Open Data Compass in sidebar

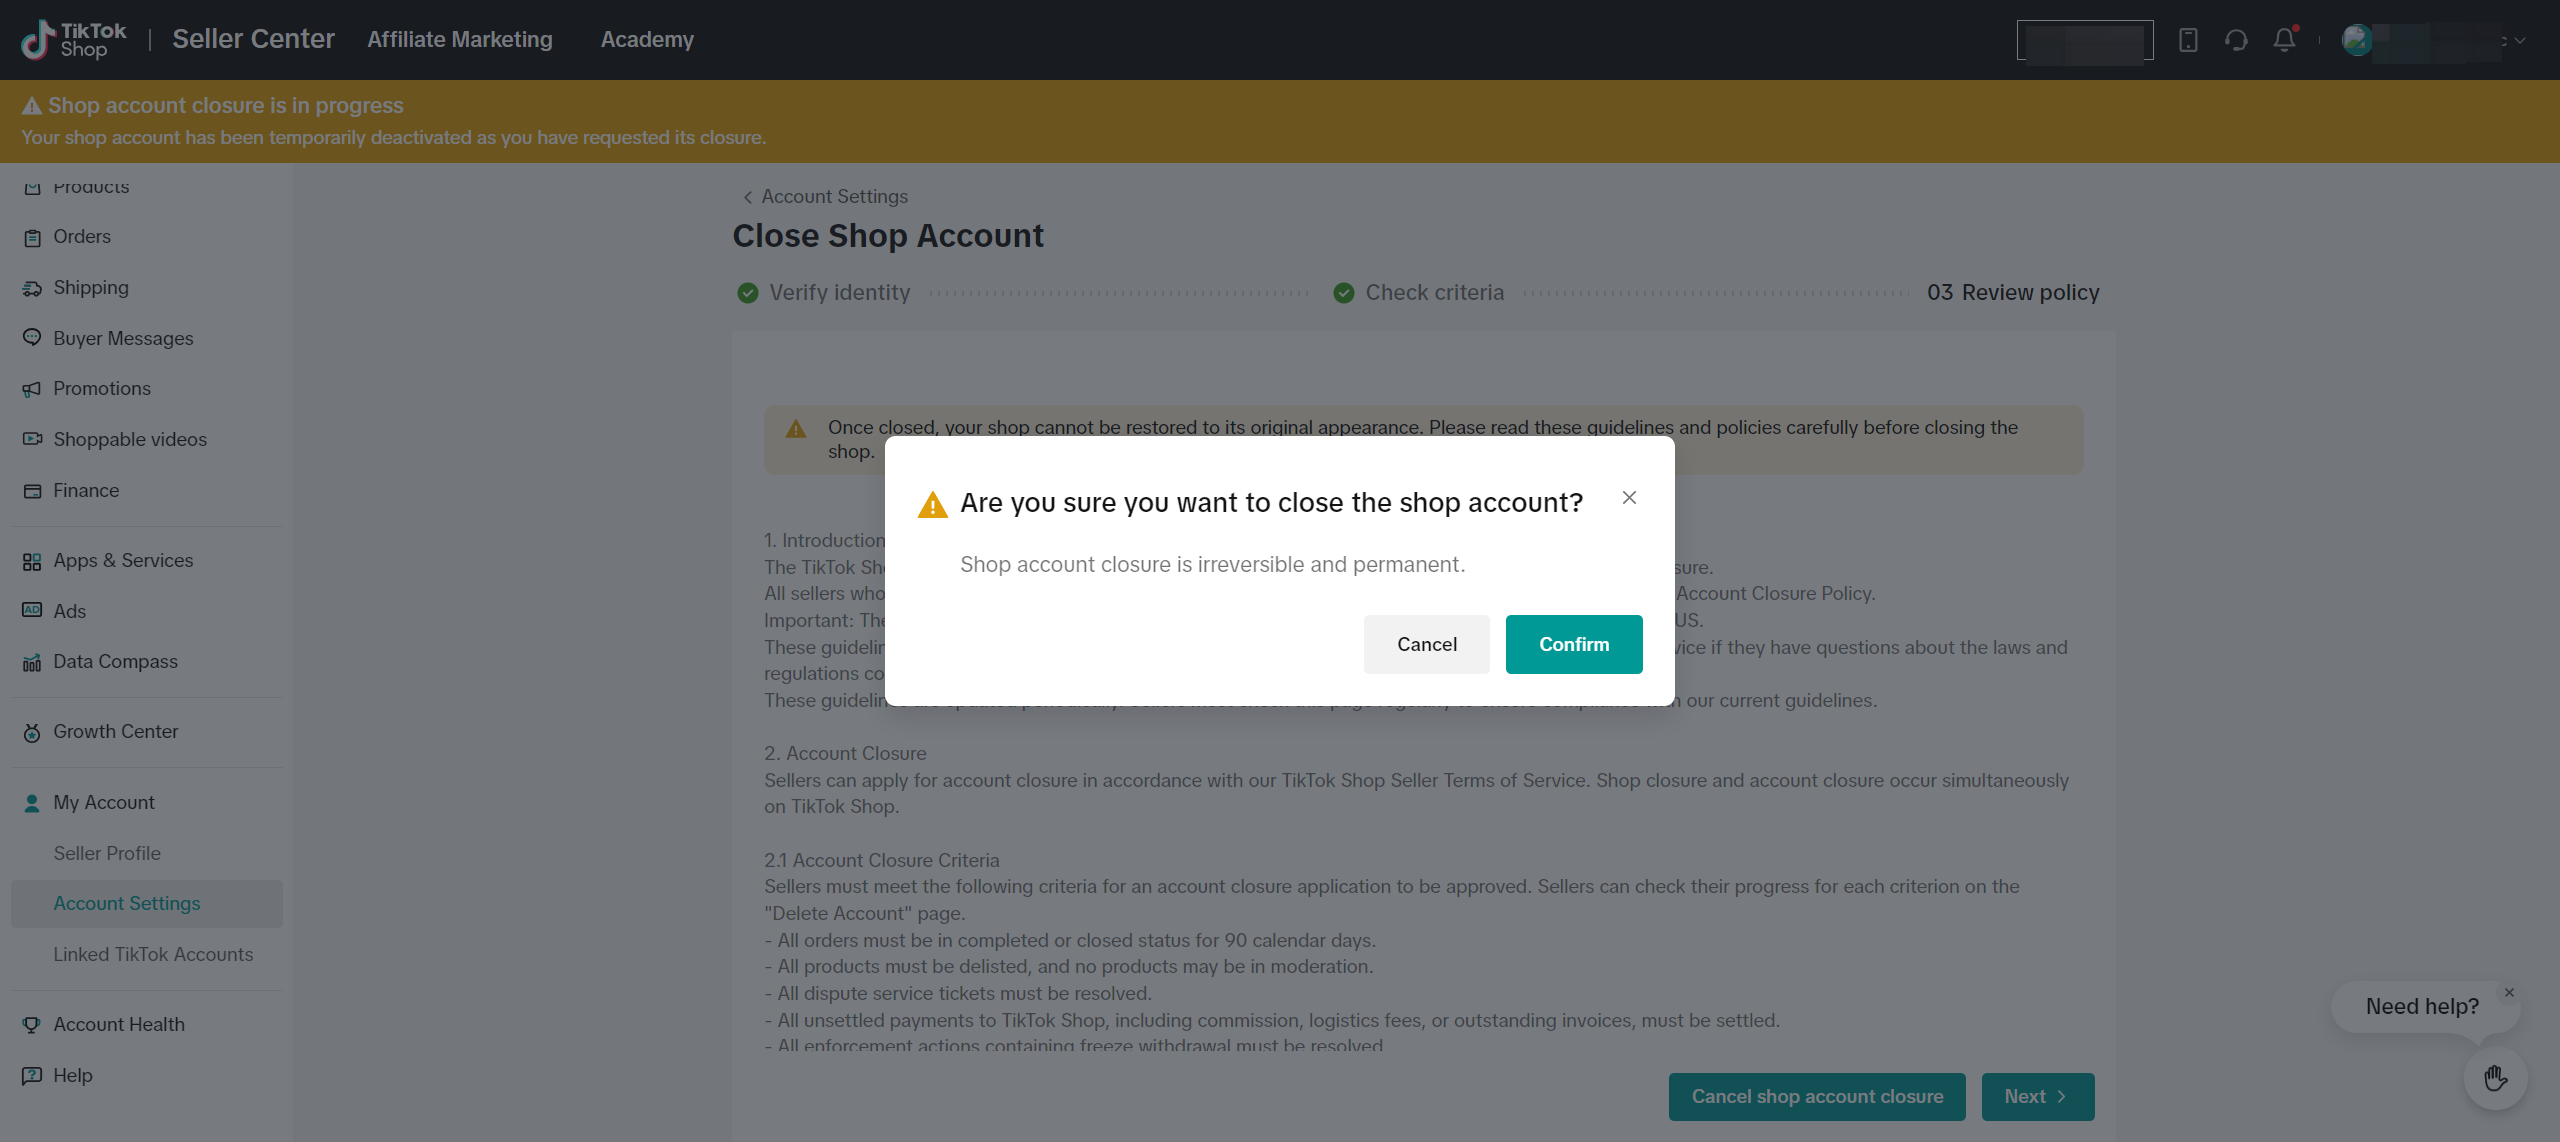tap(115, 662)
